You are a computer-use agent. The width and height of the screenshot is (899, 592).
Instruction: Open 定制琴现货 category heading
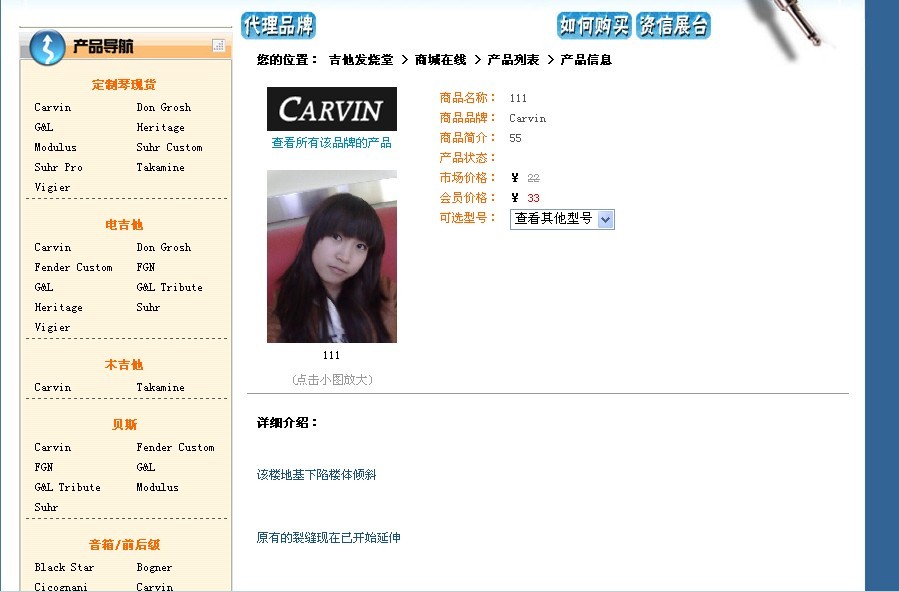pyautogui.click(x=124, y=85)
